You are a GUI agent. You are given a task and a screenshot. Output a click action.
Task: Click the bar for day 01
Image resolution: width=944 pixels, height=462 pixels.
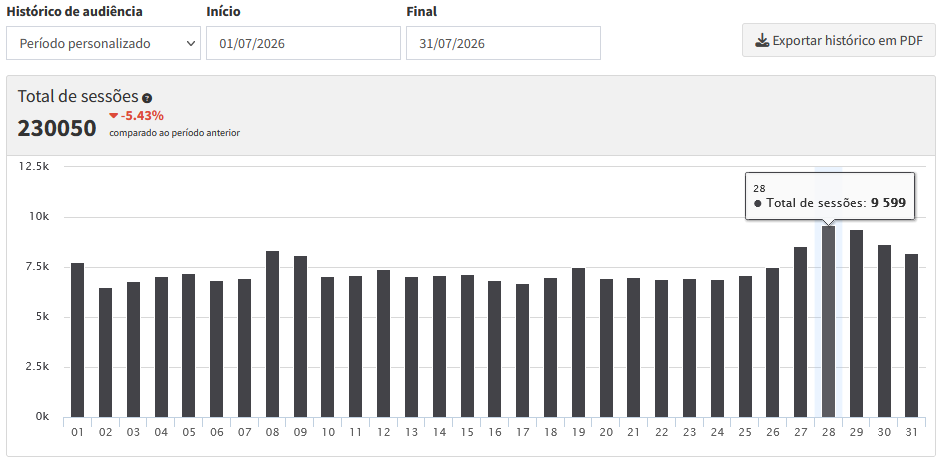pos(78,340)
